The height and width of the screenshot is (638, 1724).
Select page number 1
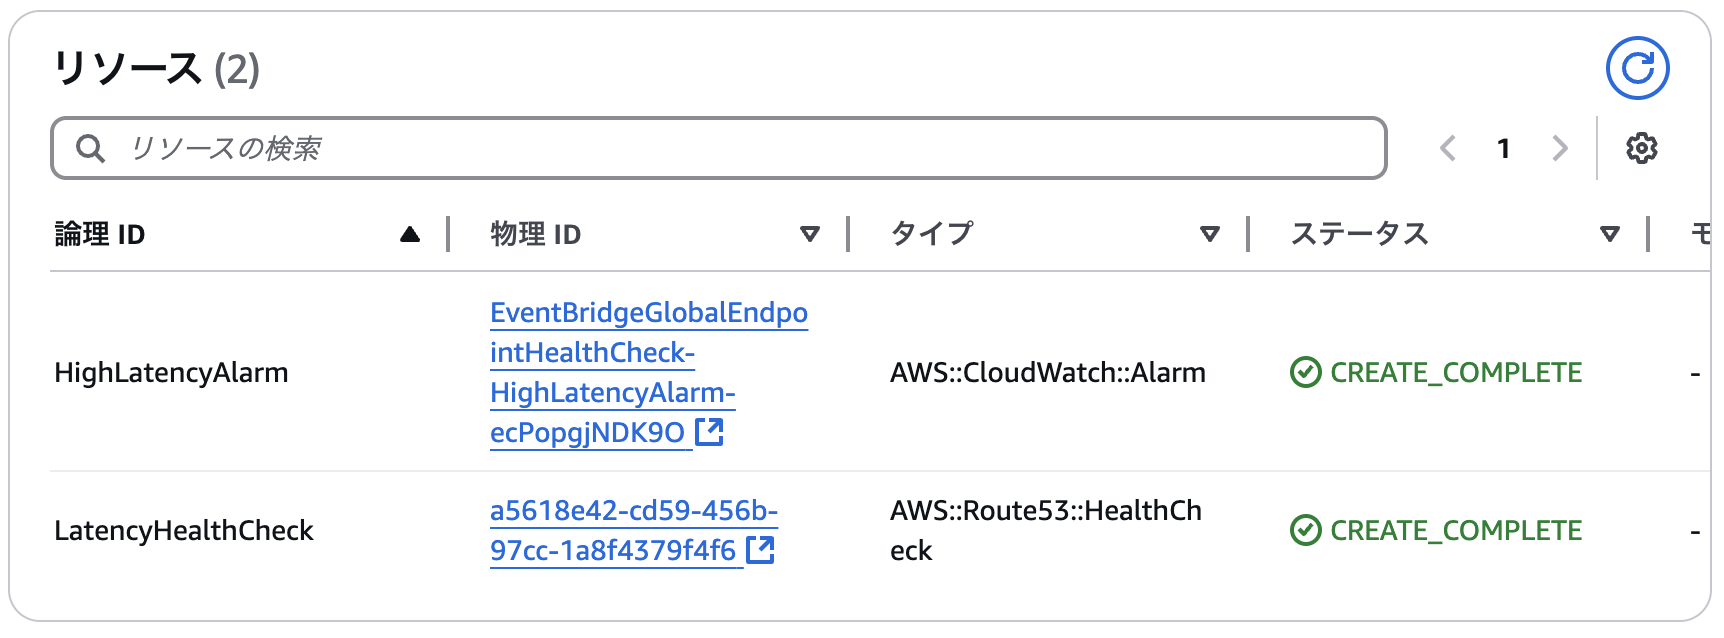pos(1503,148)
